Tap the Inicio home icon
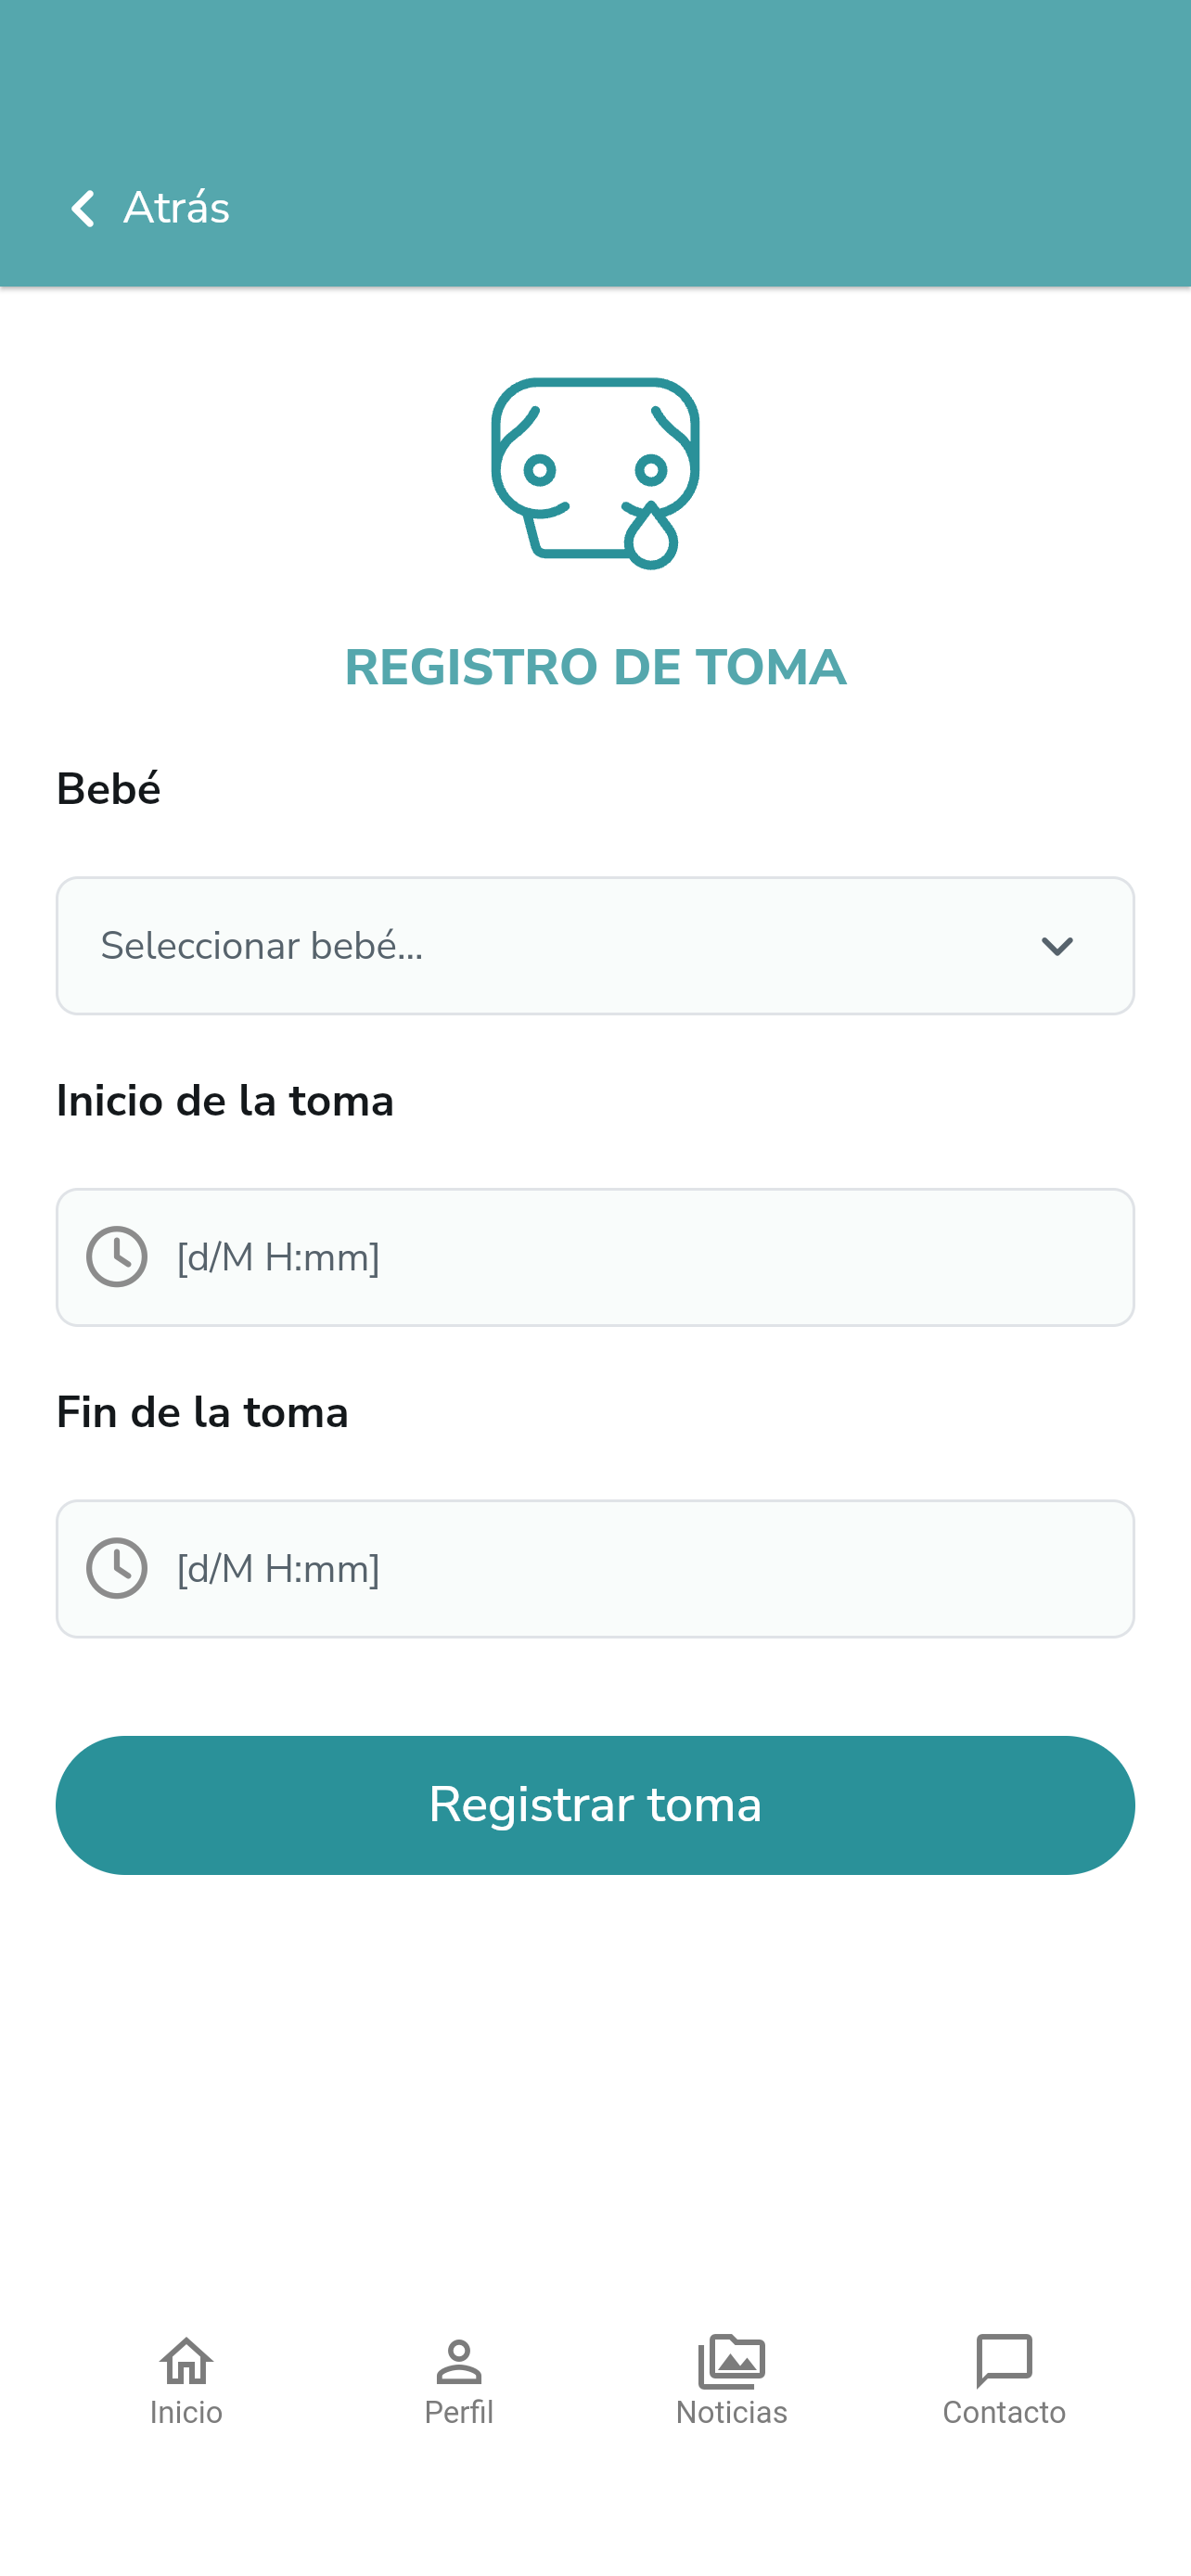This screenshot has height=2576, width=1191. point(186,2360)
